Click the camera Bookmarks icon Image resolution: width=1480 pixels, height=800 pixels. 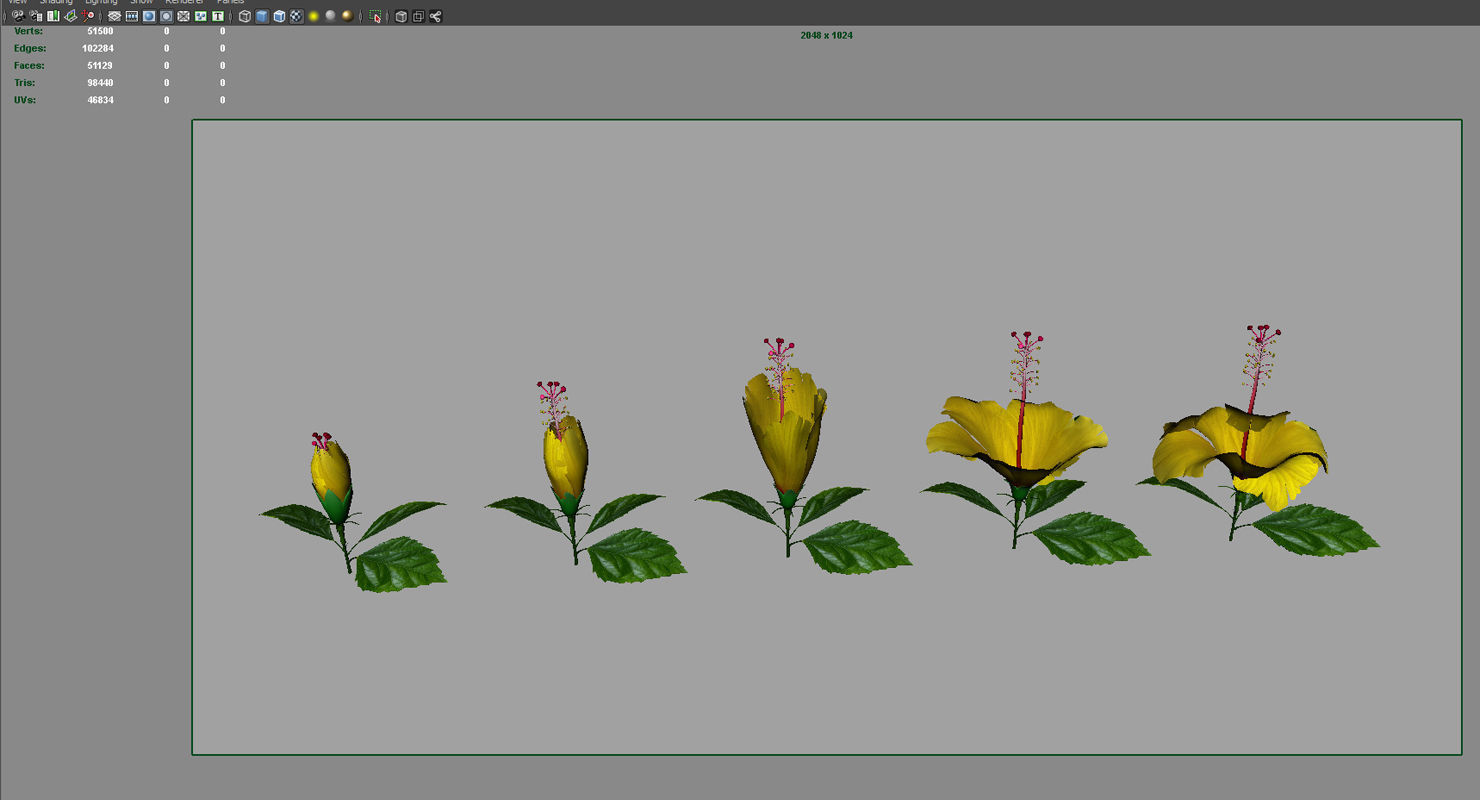pyautogui.click(x=53, y=16)
